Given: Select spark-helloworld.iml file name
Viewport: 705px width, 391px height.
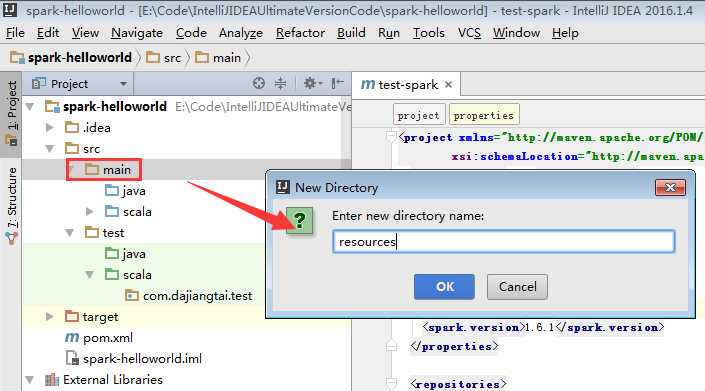Looking at the screenshot, I should tap(142, 359).
